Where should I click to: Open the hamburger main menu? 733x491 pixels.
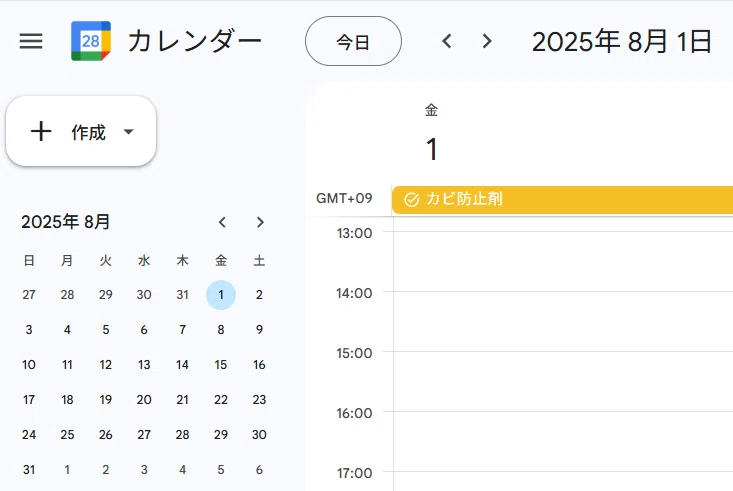(x=31, y=41)
